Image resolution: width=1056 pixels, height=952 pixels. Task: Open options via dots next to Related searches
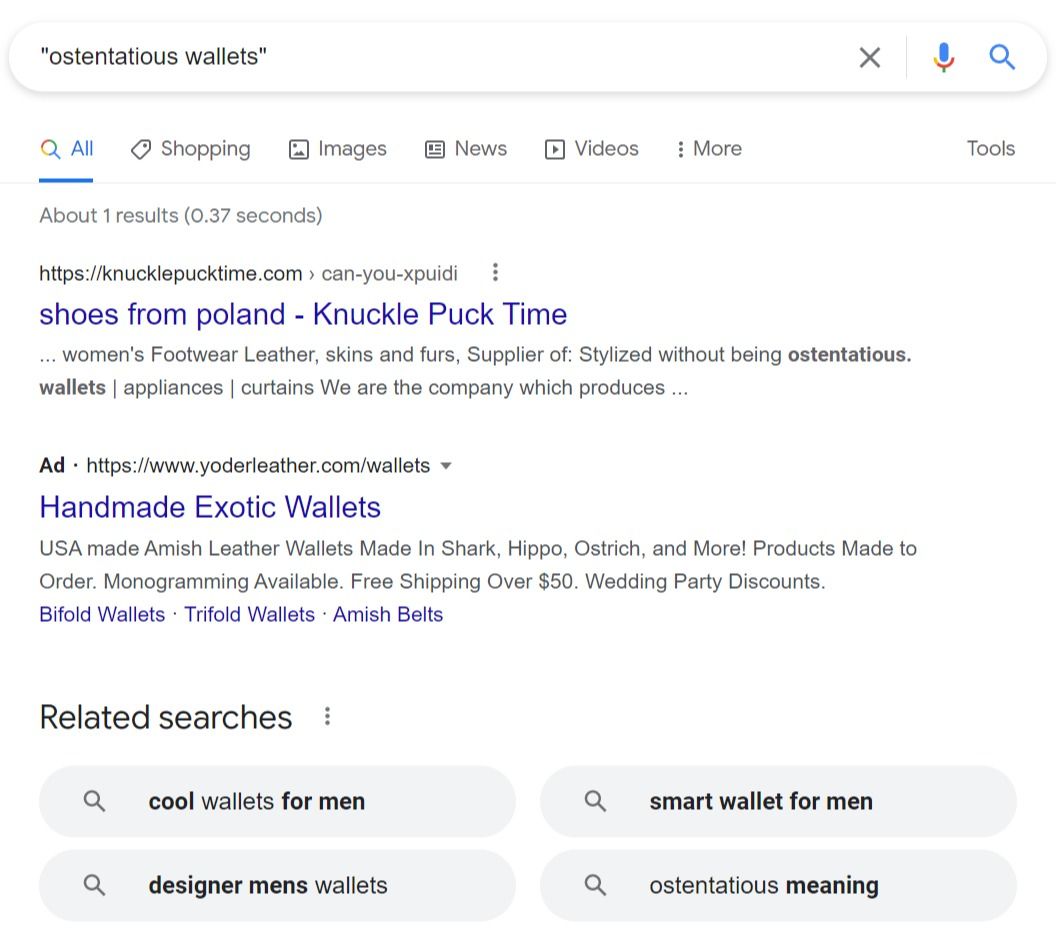coord(326,717)
